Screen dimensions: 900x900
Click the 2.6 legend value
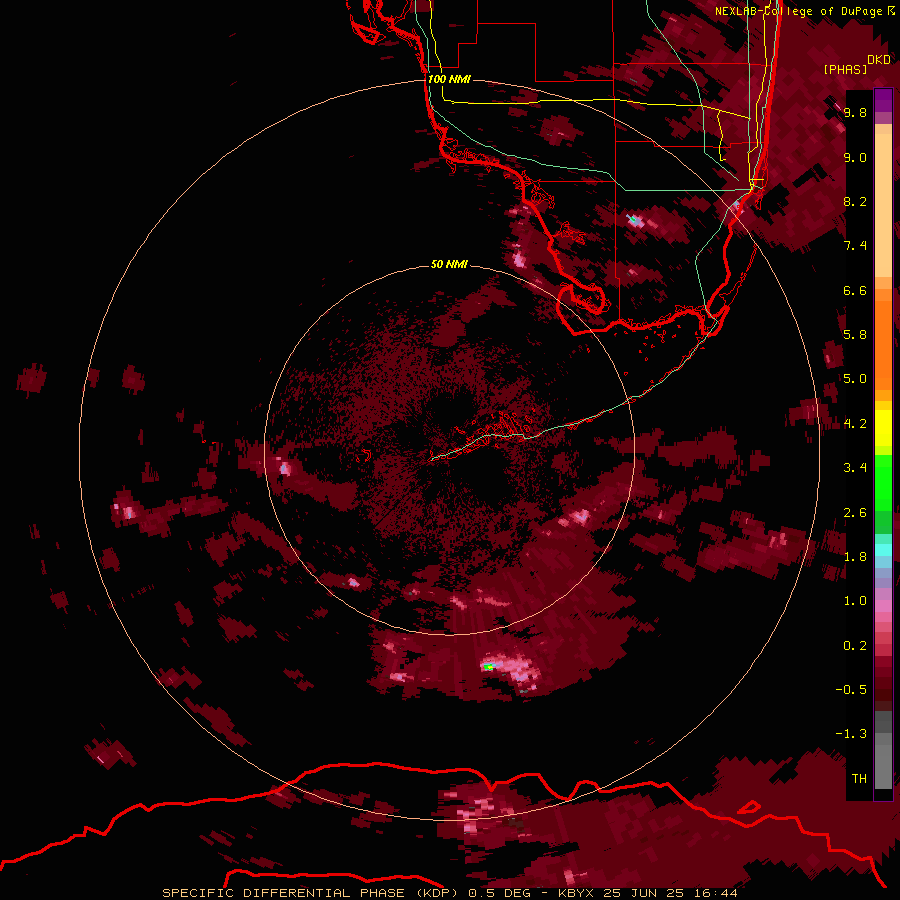pos(855,513)
